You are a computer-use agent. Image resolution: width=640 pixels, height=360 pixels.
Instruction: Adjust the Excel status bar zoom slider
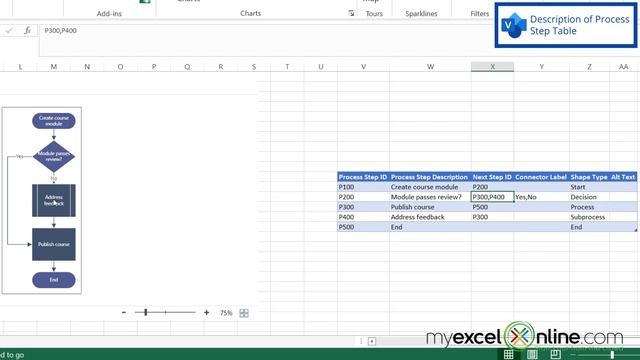click(612, 355)
